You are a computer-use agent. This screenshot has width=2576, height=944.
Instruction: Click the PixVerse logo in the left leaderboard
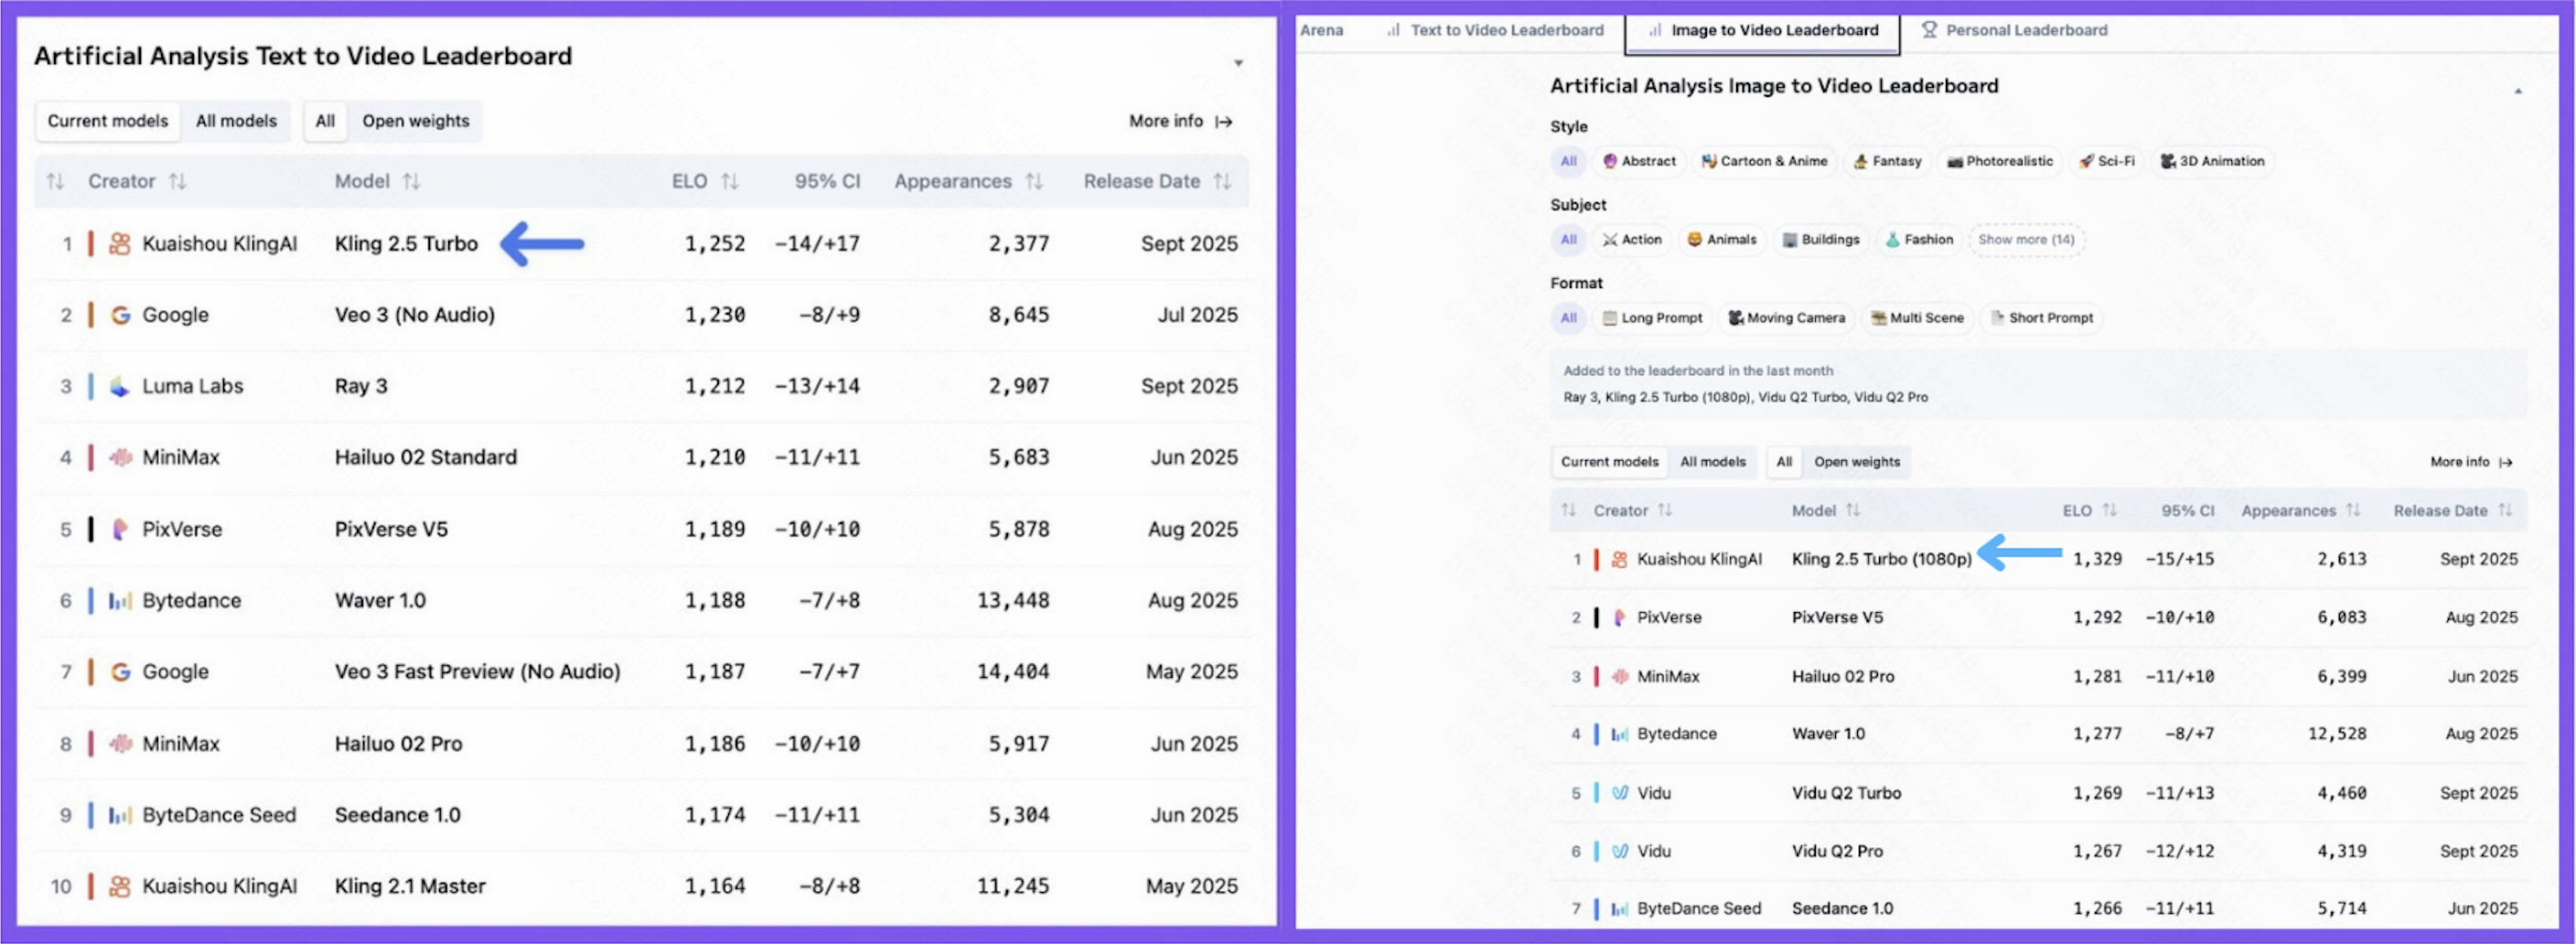[120, 529]
